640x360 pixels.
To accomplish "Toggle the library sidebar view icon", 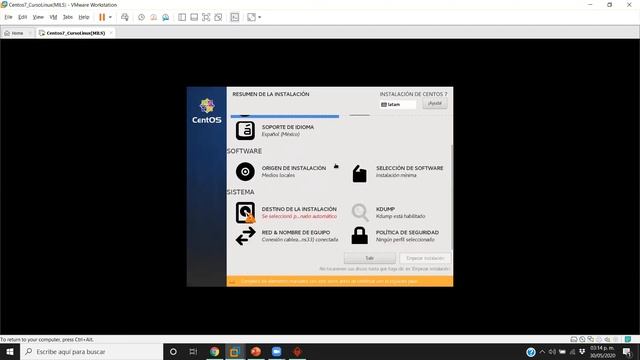I will tap(182, 17).
